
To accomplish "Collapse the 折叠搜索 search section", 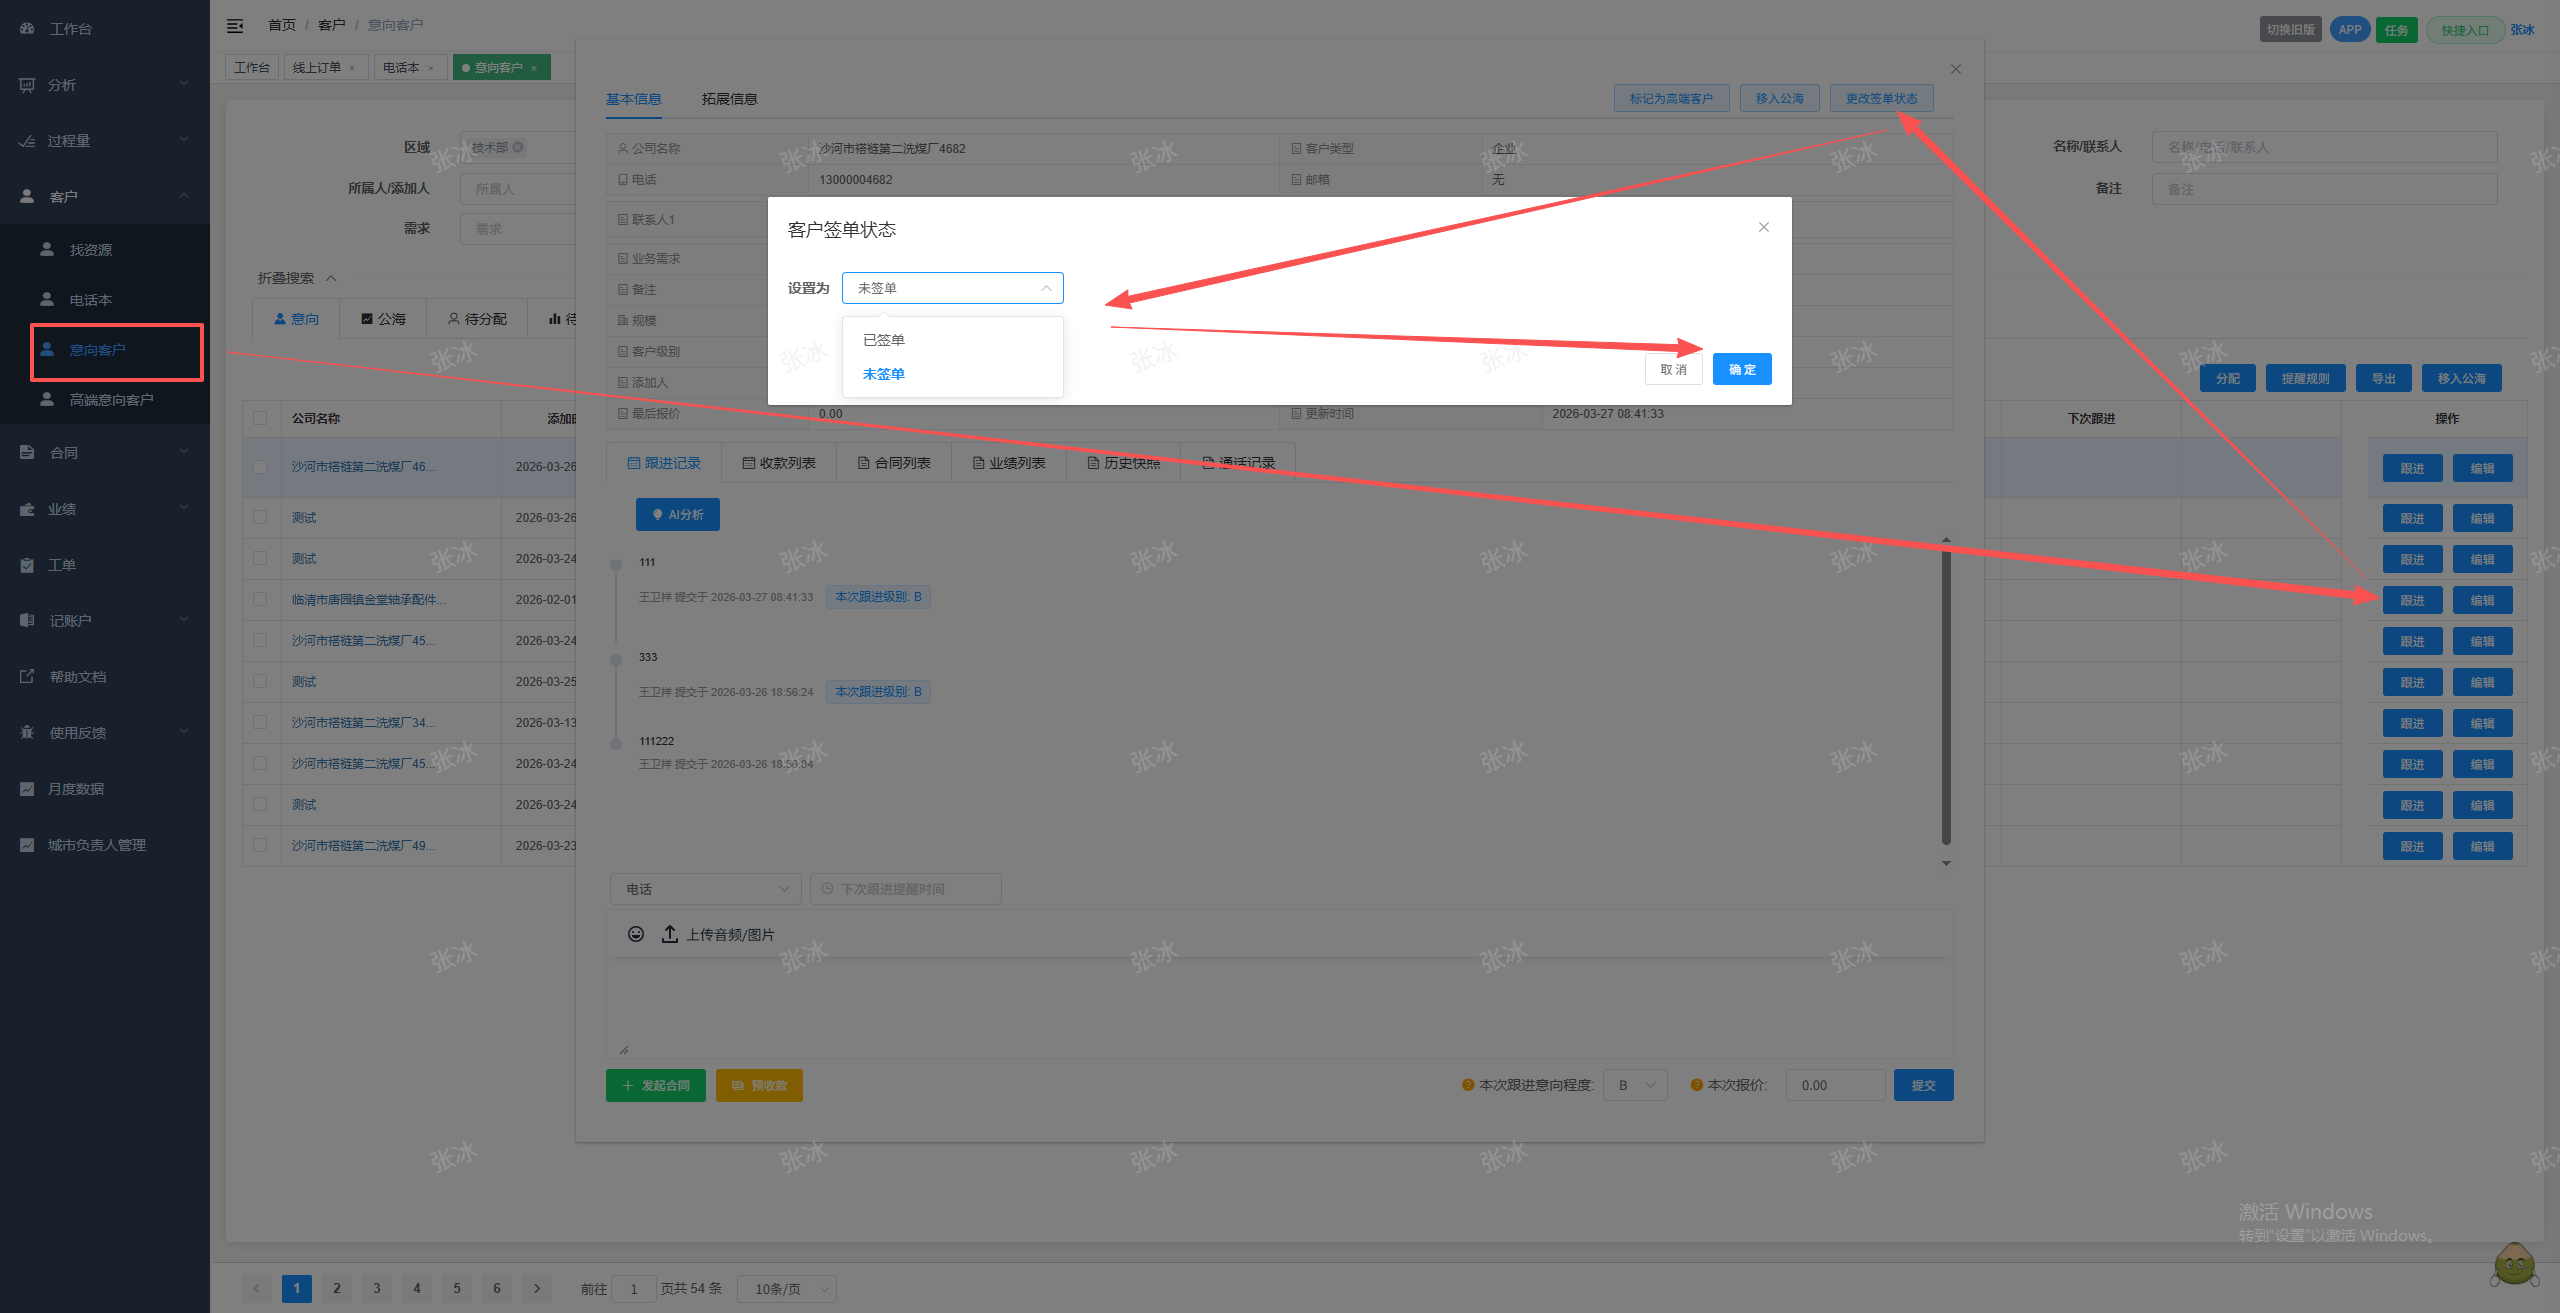I will click(x=297, y=278).
